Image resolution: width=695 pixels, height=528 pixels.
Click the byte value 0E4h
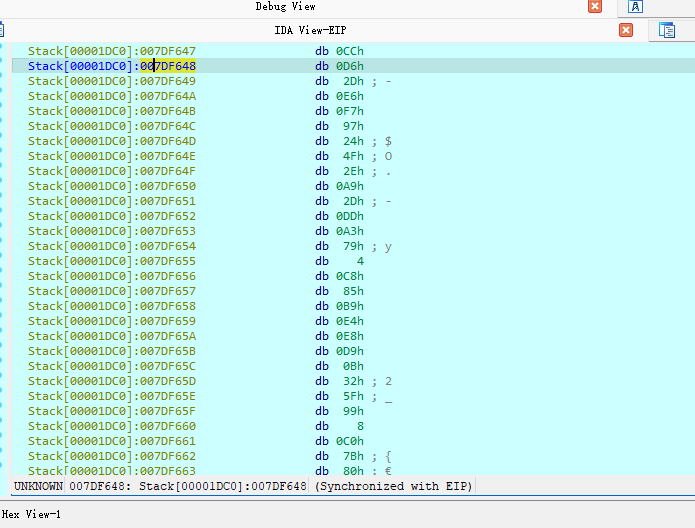(350, 321)
